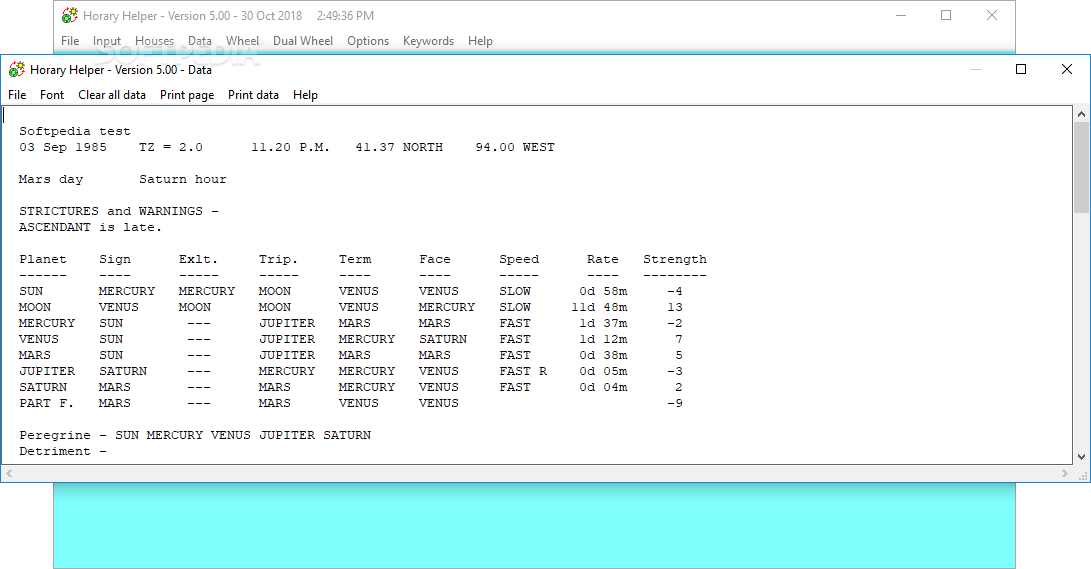
Task: Click 'VENUS' in the Planet column
Action: pyautogui.click(x=39, y=339)
